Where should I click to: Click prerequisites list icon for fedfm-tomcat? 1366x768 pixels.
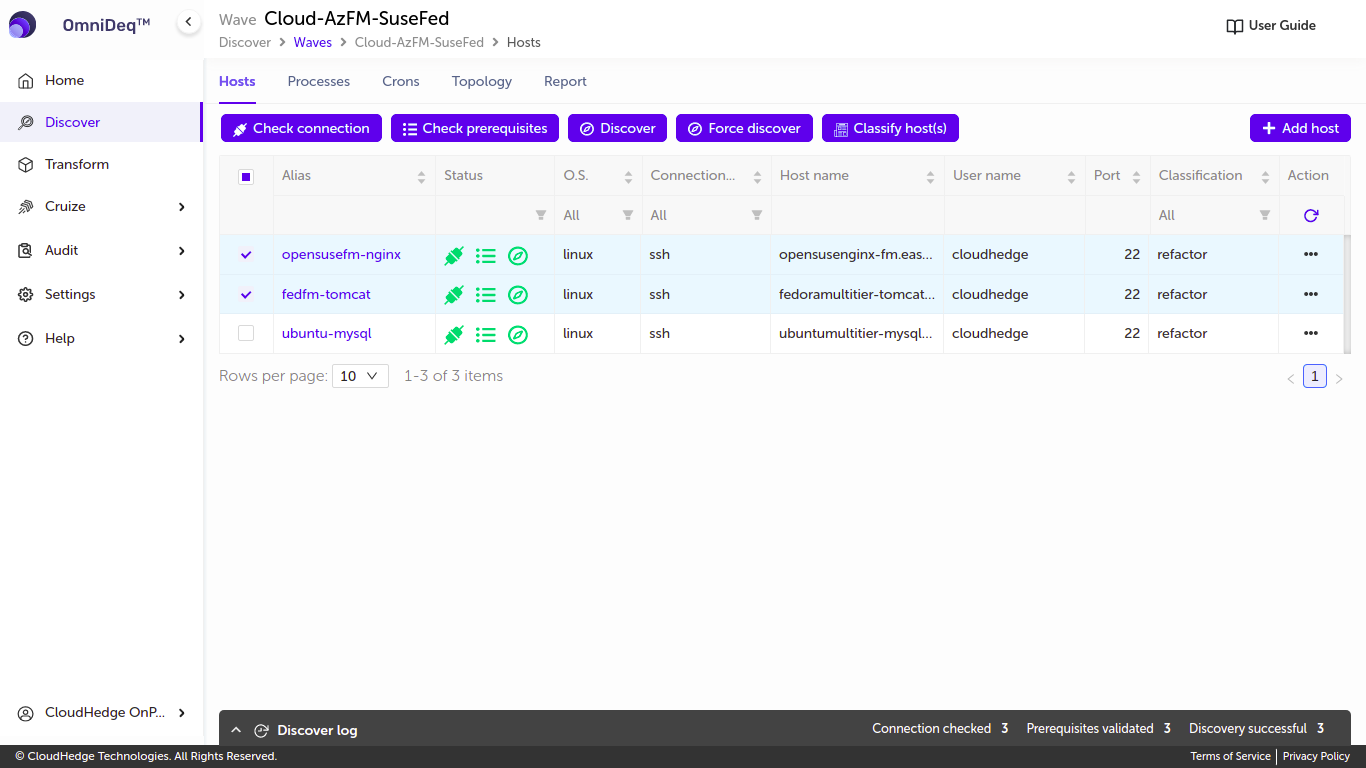(x=485, y=295)
